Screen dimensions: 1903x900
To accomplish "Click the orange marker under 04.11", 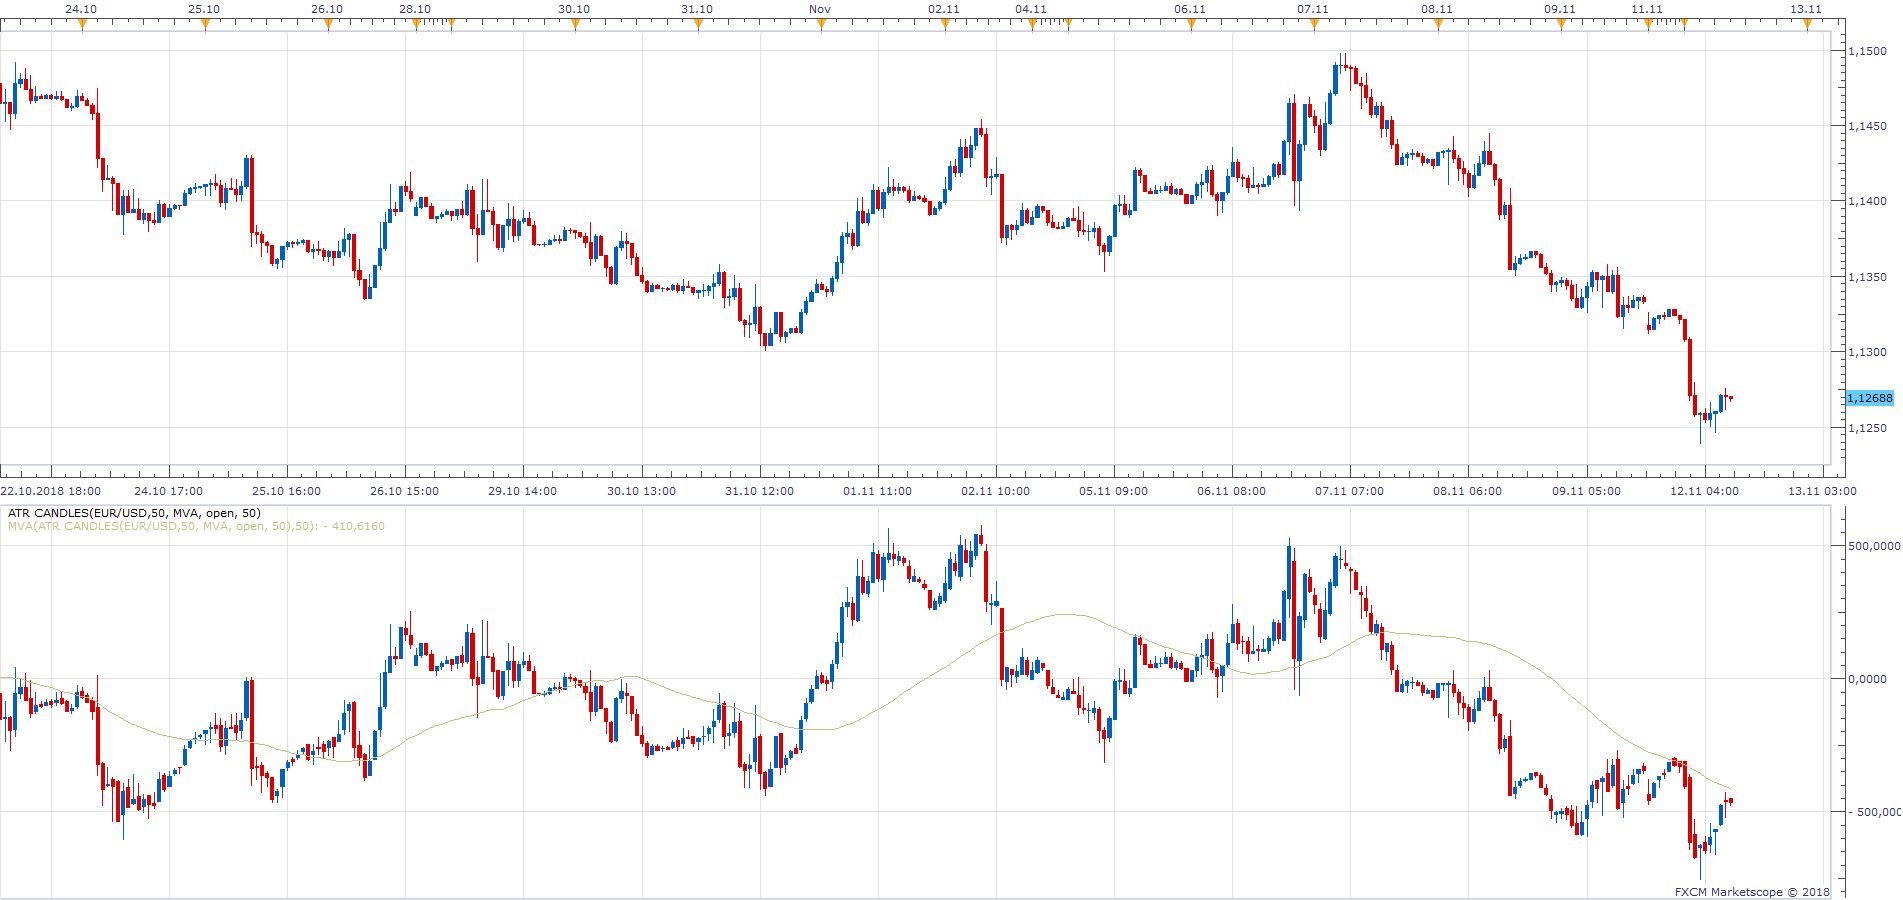I will (1032, 25).
